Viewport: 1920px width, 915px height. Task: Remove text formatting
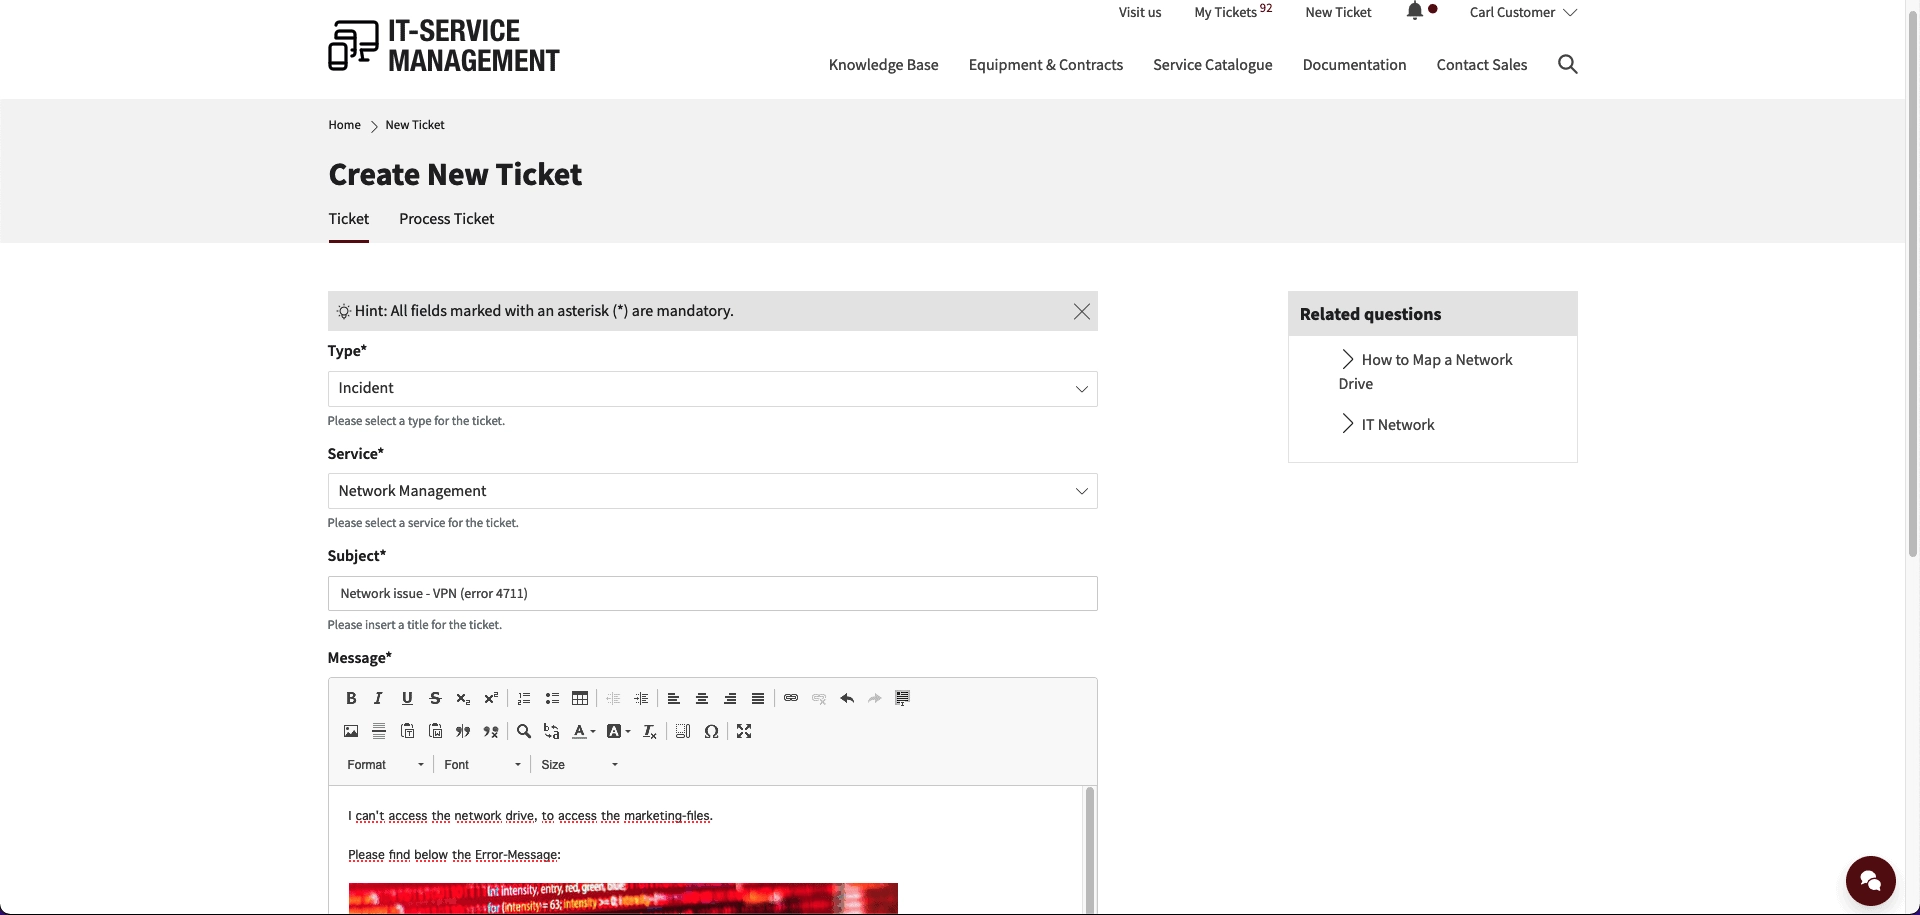pyautogui.click(x=650, y=731)
